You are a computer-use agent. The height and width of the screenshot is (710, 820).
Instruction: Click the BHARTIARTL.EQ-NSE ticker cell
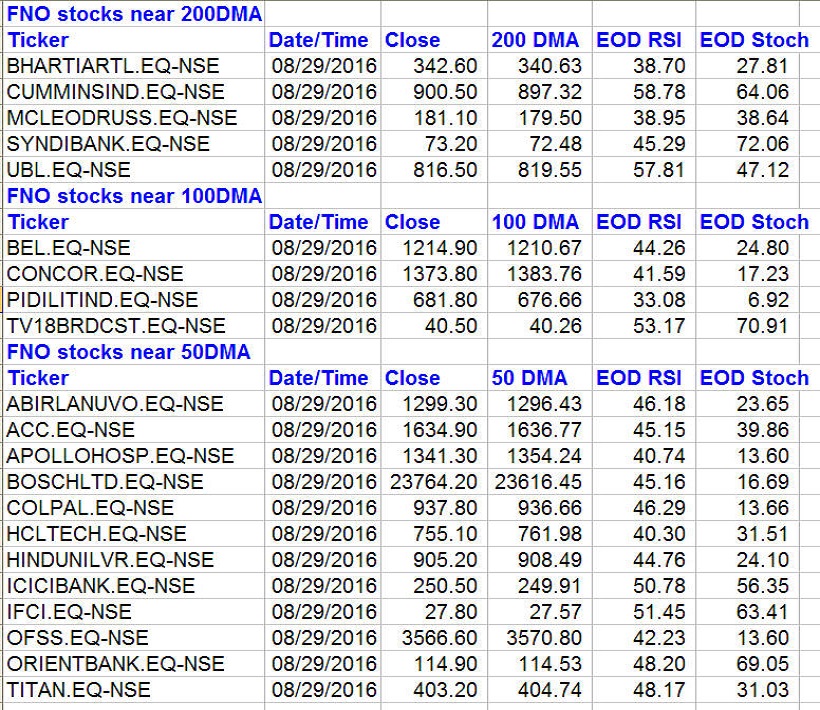point(115,66)
